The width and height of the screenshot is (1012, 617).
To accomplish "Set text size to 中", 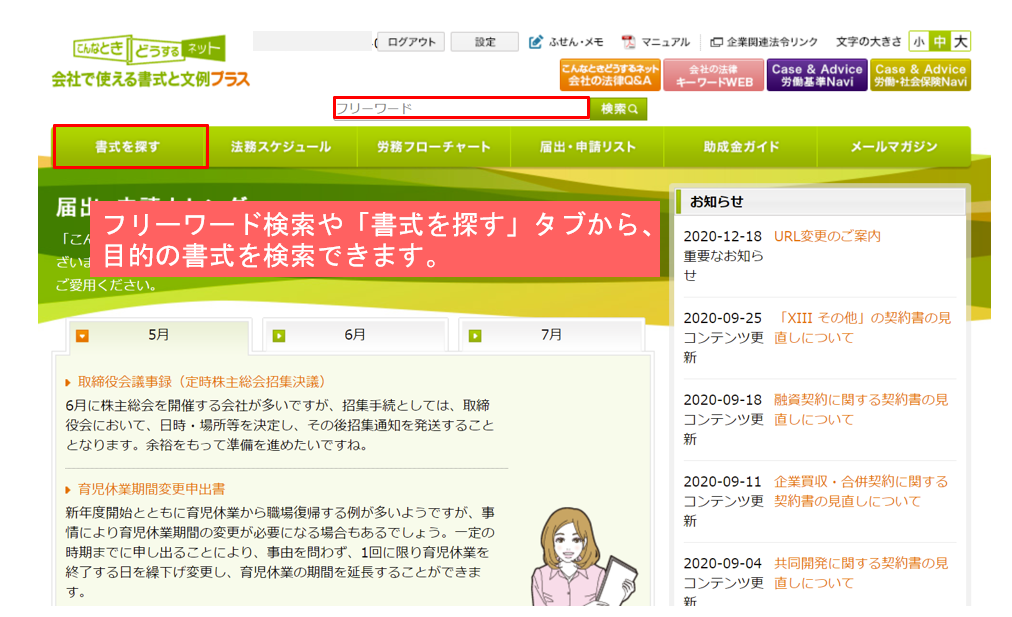I will [939, 42].
